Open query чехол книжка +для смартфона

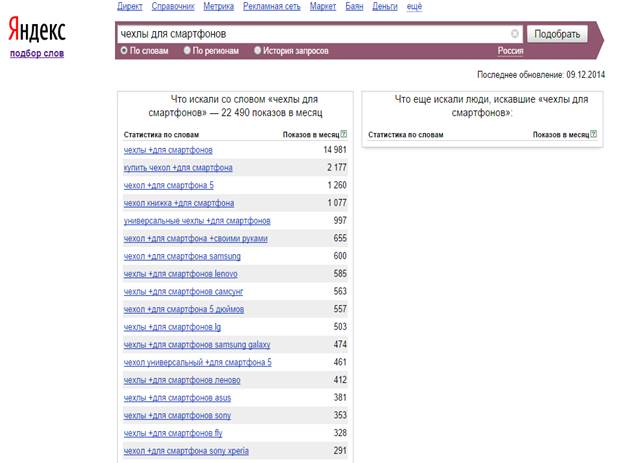(179, 203)
